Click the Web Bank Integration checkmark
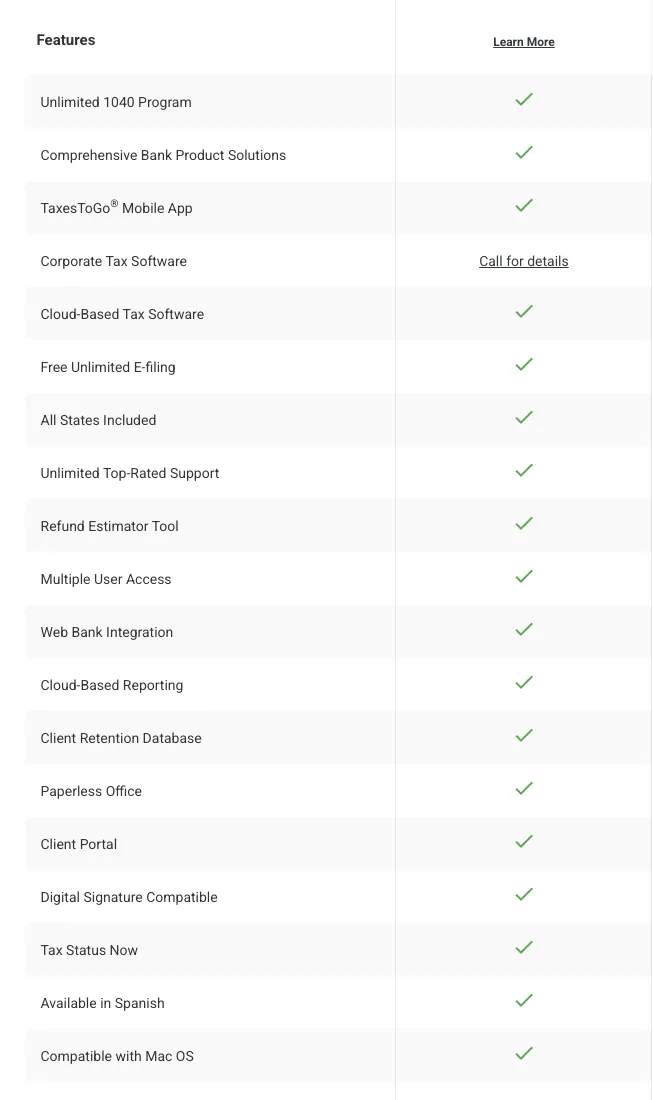The image size is (653, 1100). coord(523,630)
